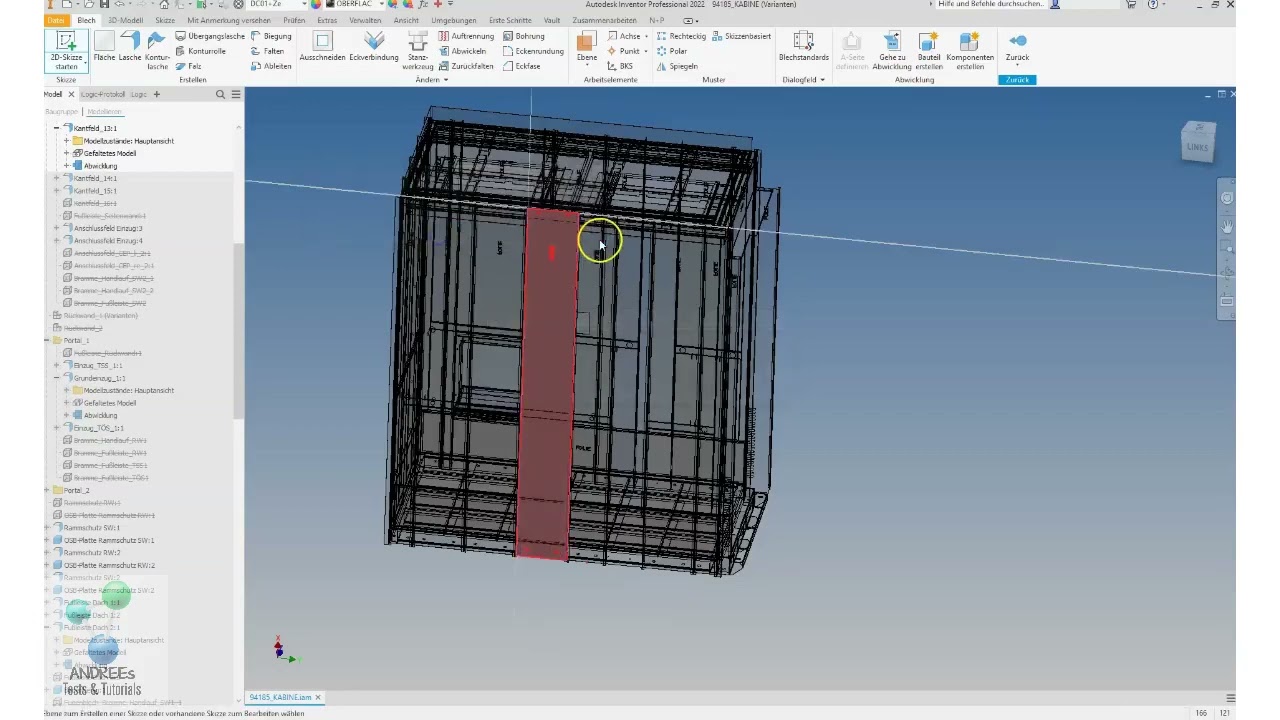Open the model browser hamburger menu
Image resolution: width=1280 pixels, height=720 pixels.
[x=236, y=94]
